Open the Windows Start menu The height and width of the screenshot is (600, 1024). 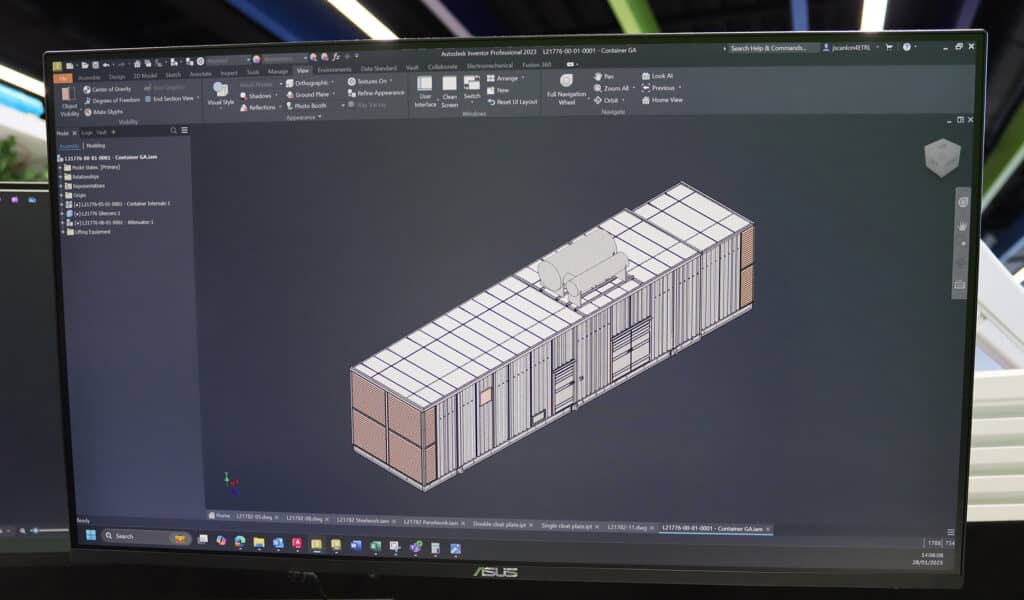[x=91, y=535]
